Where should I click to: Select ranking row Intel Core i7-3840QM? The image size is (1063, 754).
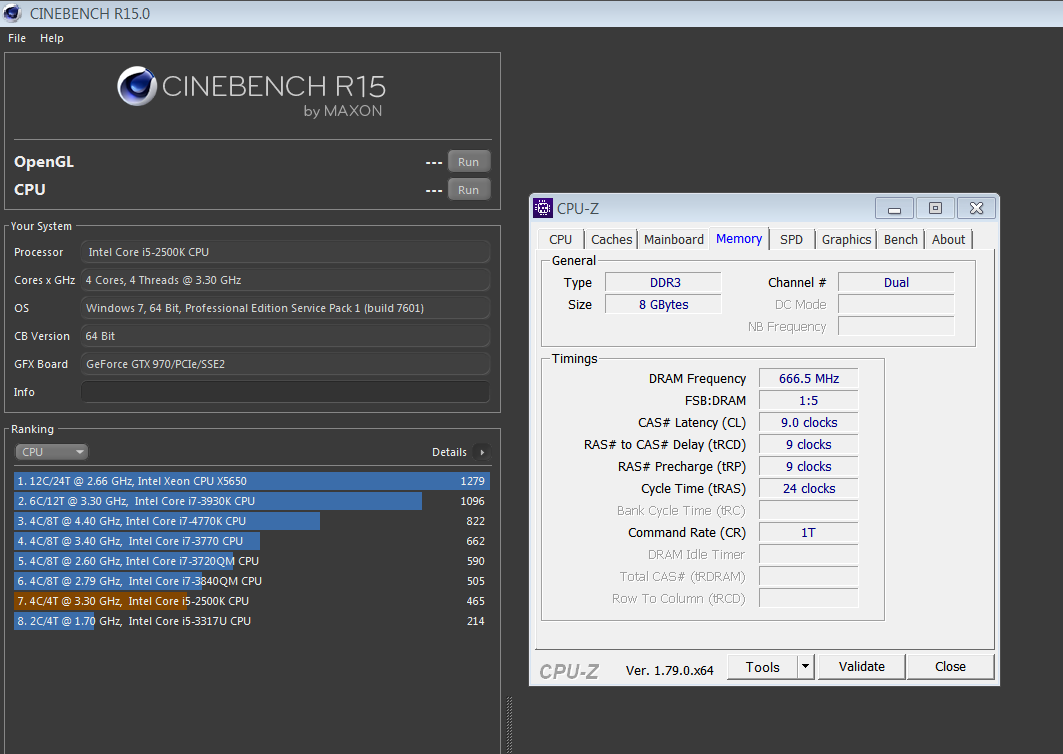[252, 581]
